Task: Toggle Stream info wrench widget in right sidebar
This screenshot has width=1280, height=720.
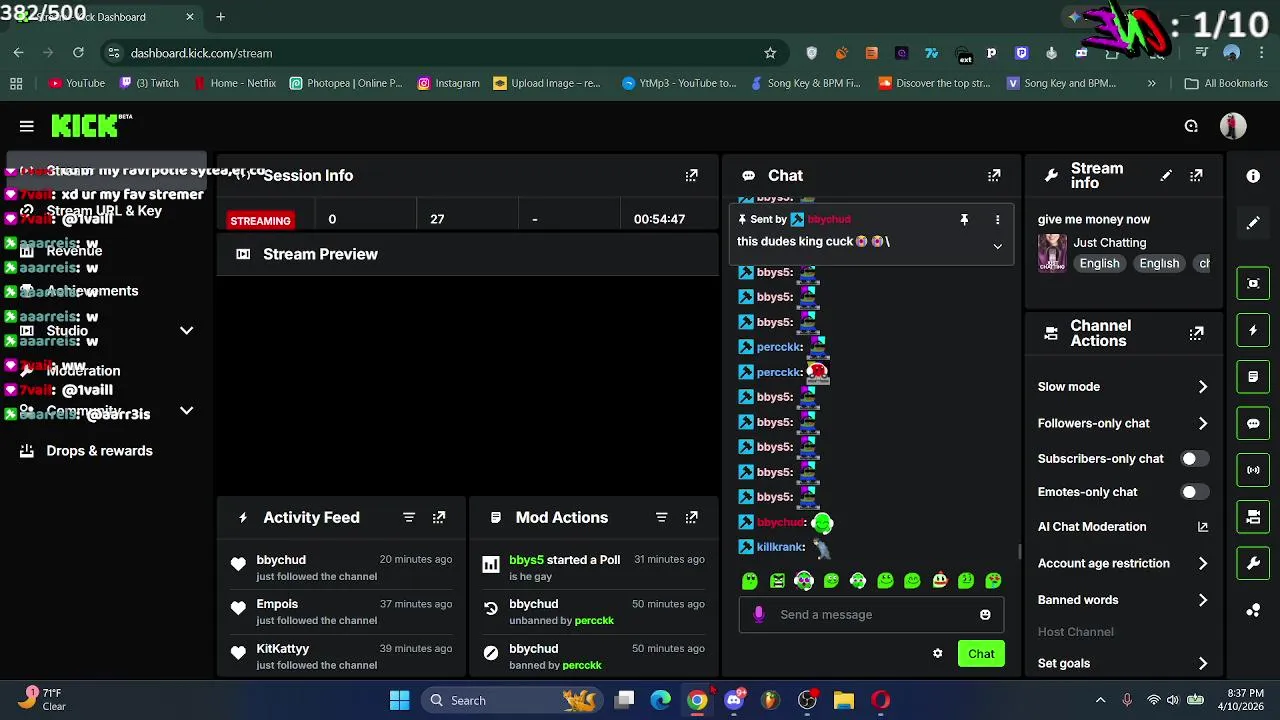Action: [x=1253, y=563]
